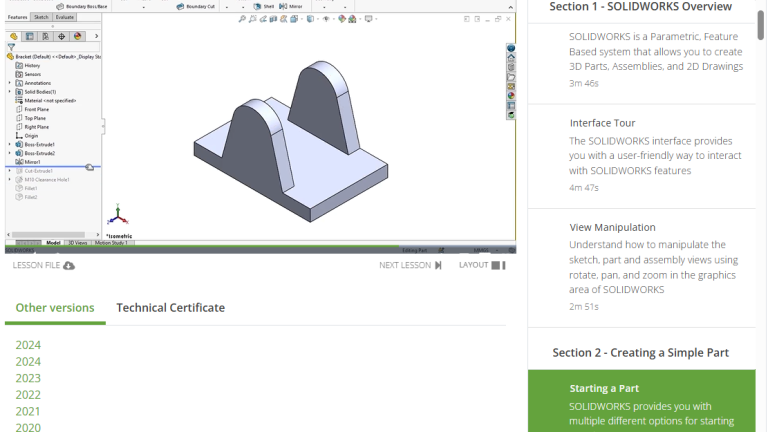This screenshot has height=432, width=768.
Task: Open SOLIDWORKS Forum icon in task pane
Action: tap(511, 115)
